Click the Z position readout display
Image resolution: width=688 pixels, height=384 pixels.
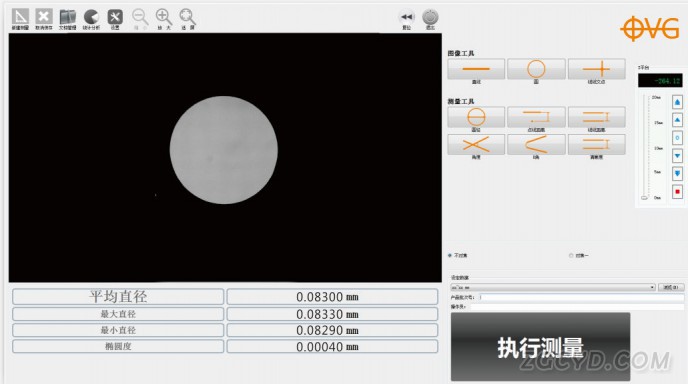tap(660, 81)
